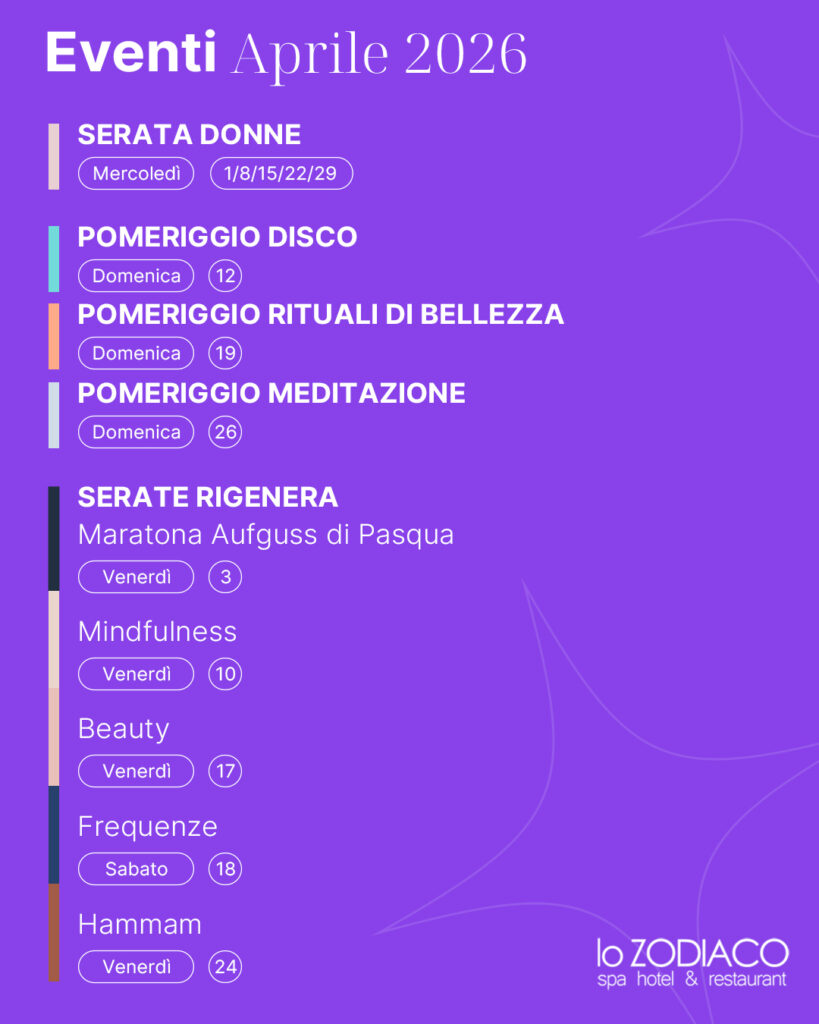Click the circled date 18

[x=225, y=869]
